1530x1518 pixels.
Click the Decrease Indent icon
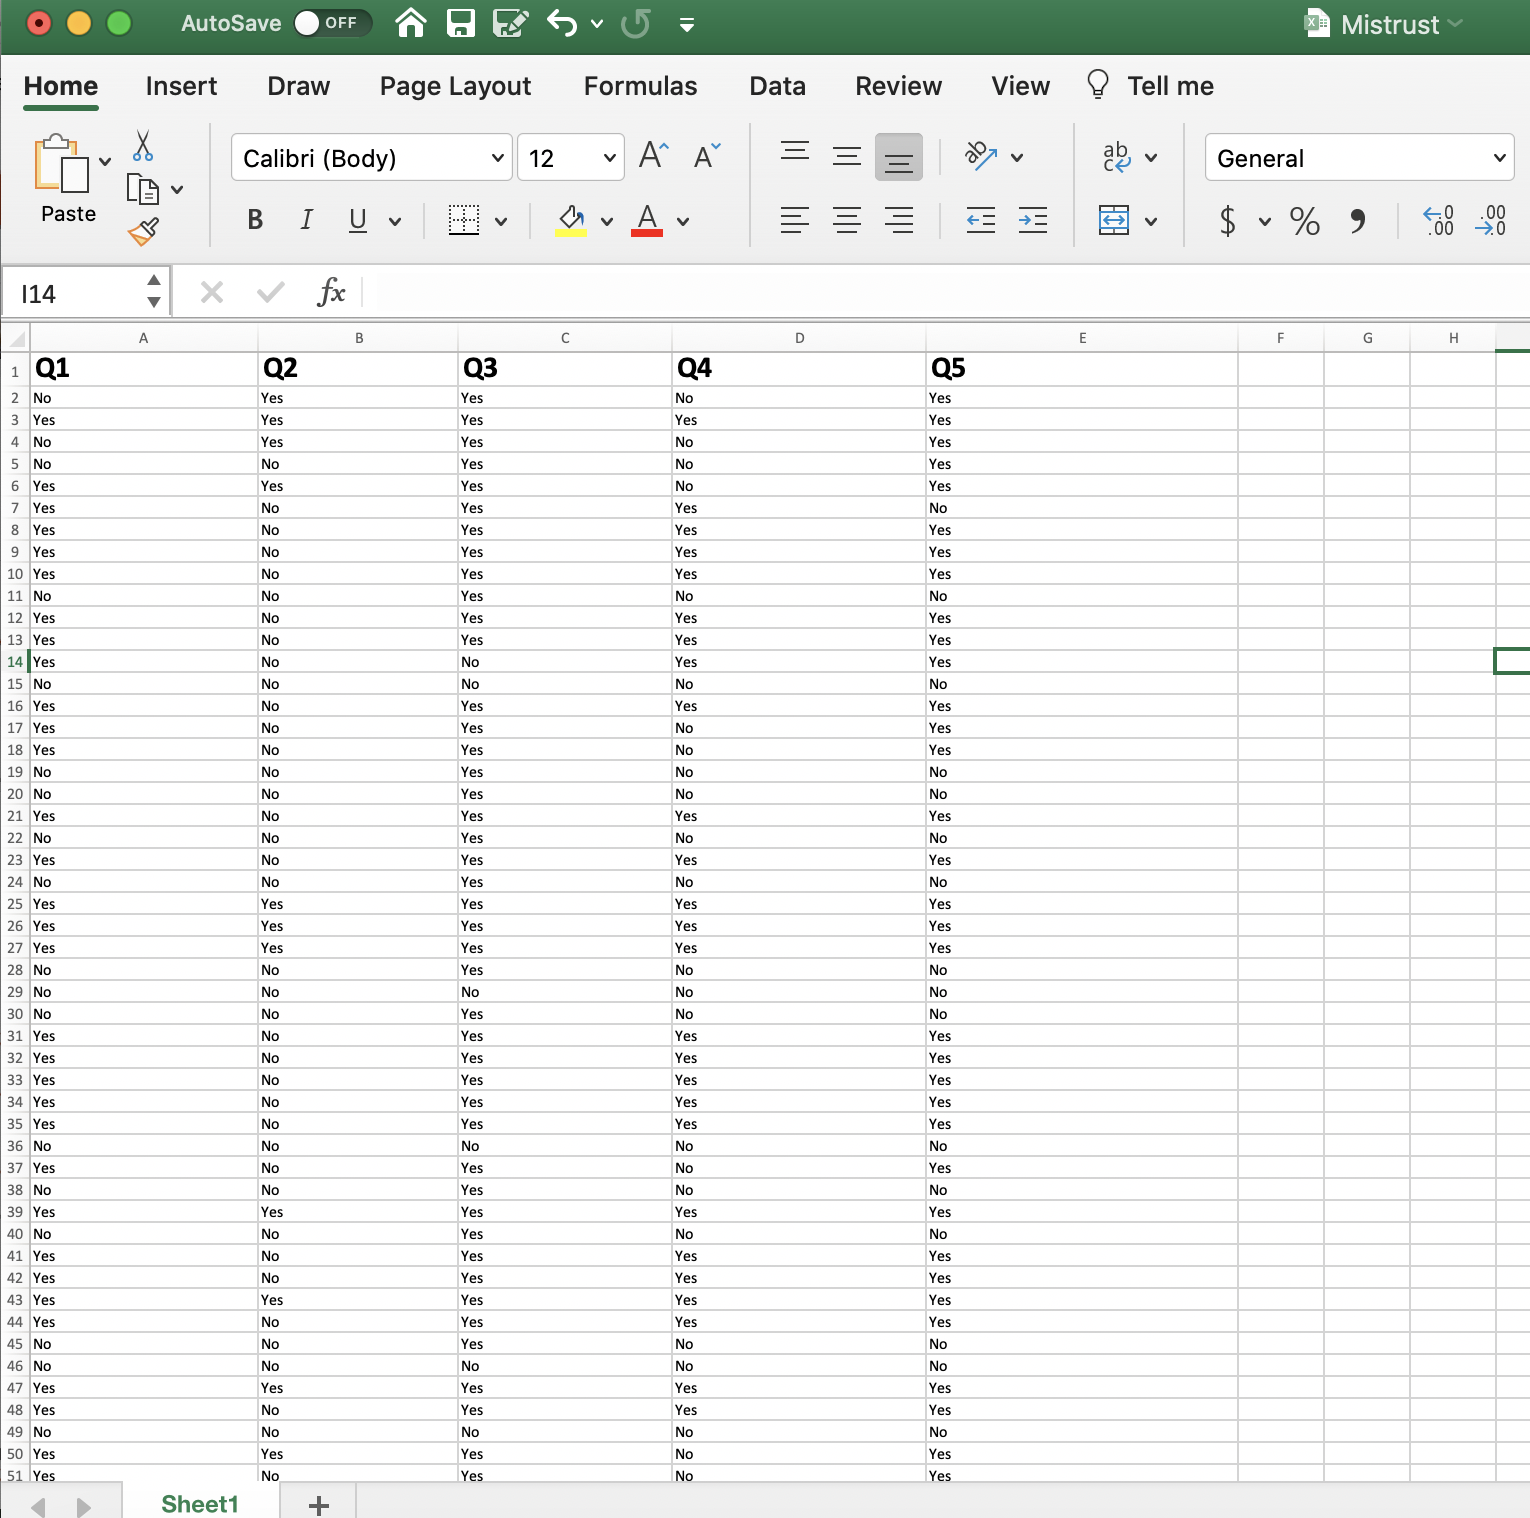(981, 220)
